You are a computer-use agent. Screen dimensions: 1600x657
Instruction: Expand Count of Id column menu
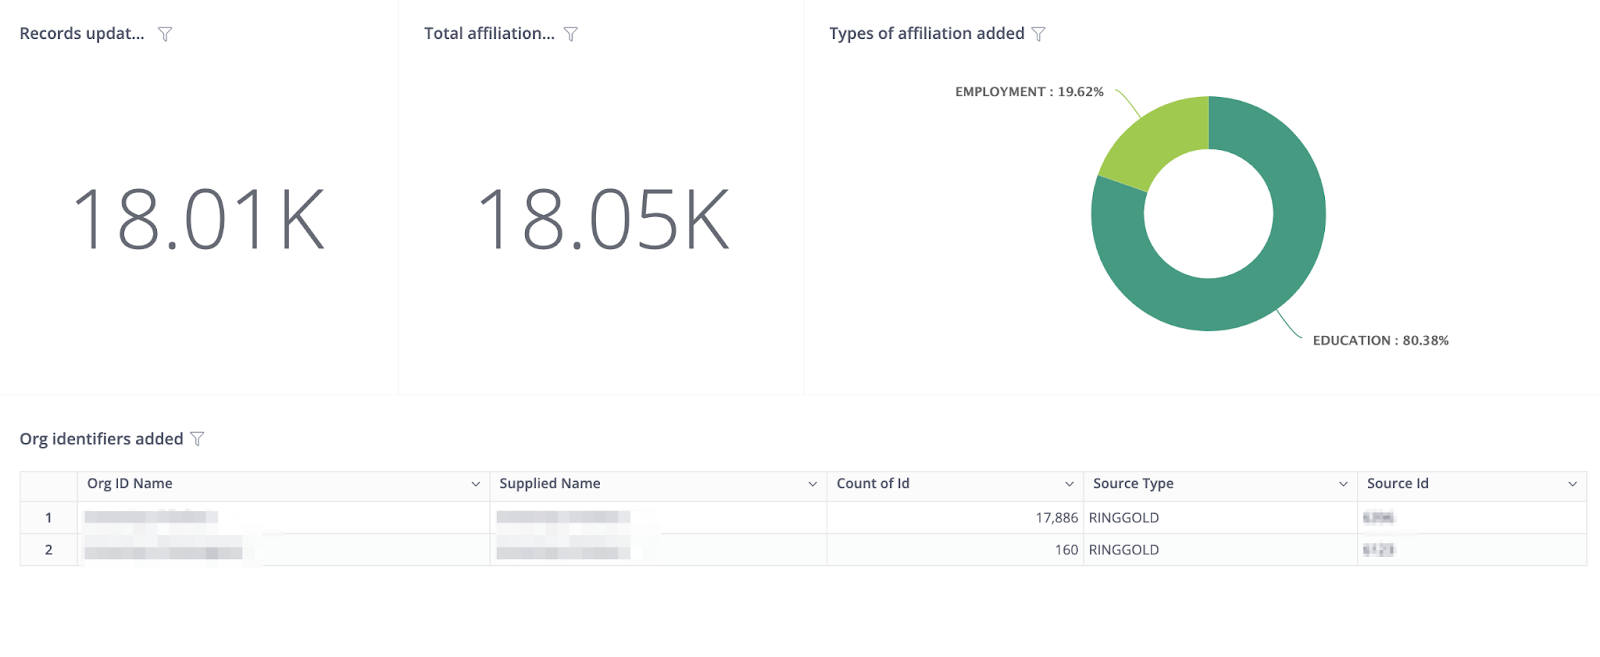[x=1069, y=484]
